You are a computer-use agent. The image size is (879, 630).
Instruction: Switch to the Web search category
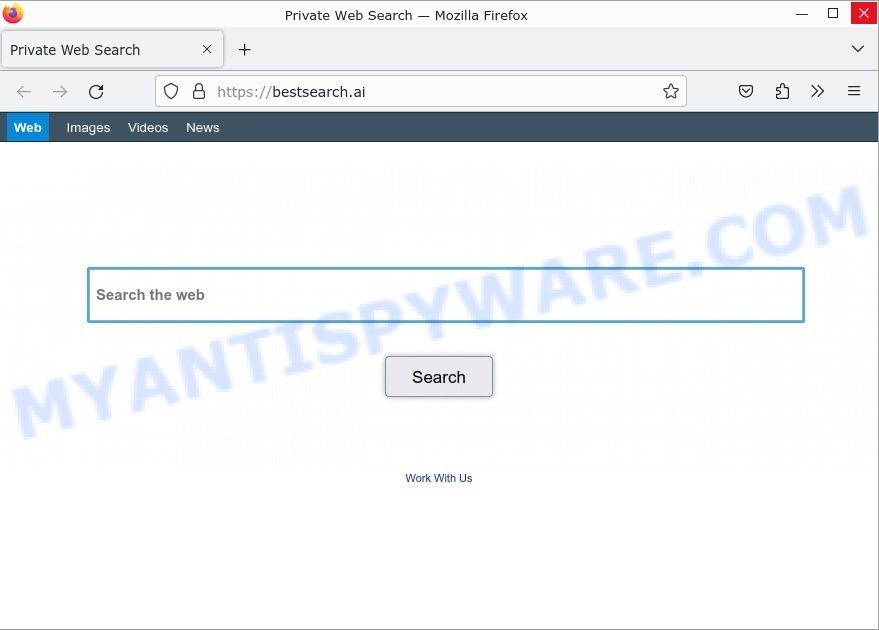click(x=27, y=127)
